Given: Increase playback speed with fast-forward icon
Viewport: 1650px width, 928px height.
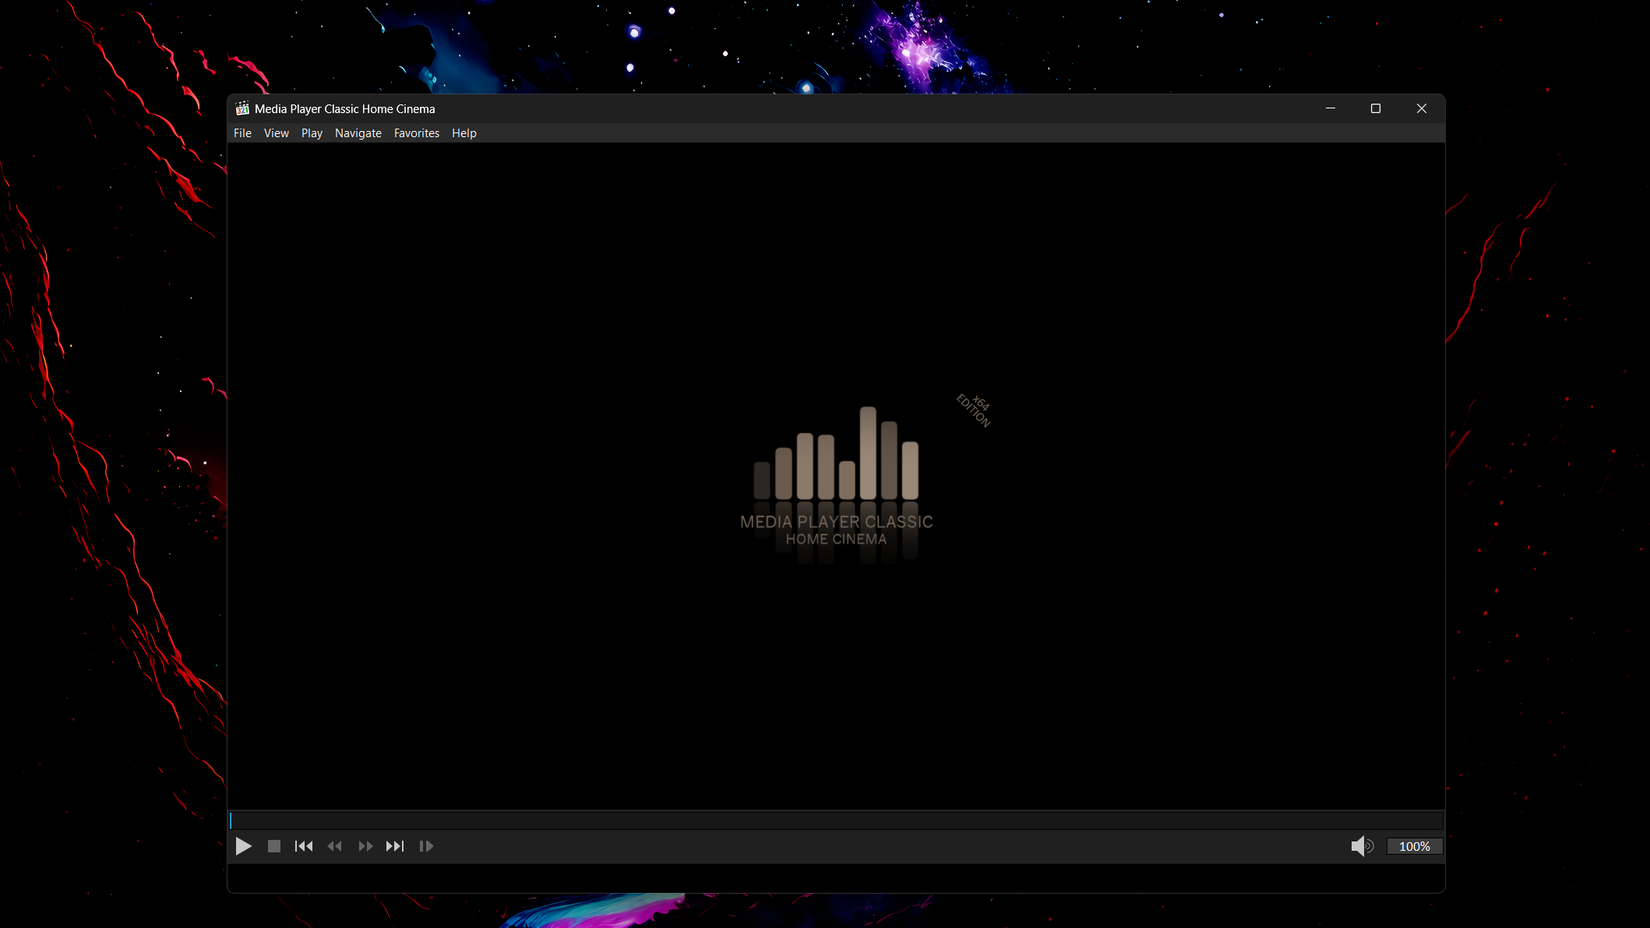Looking at the screenshot, I should coord(365,846).
